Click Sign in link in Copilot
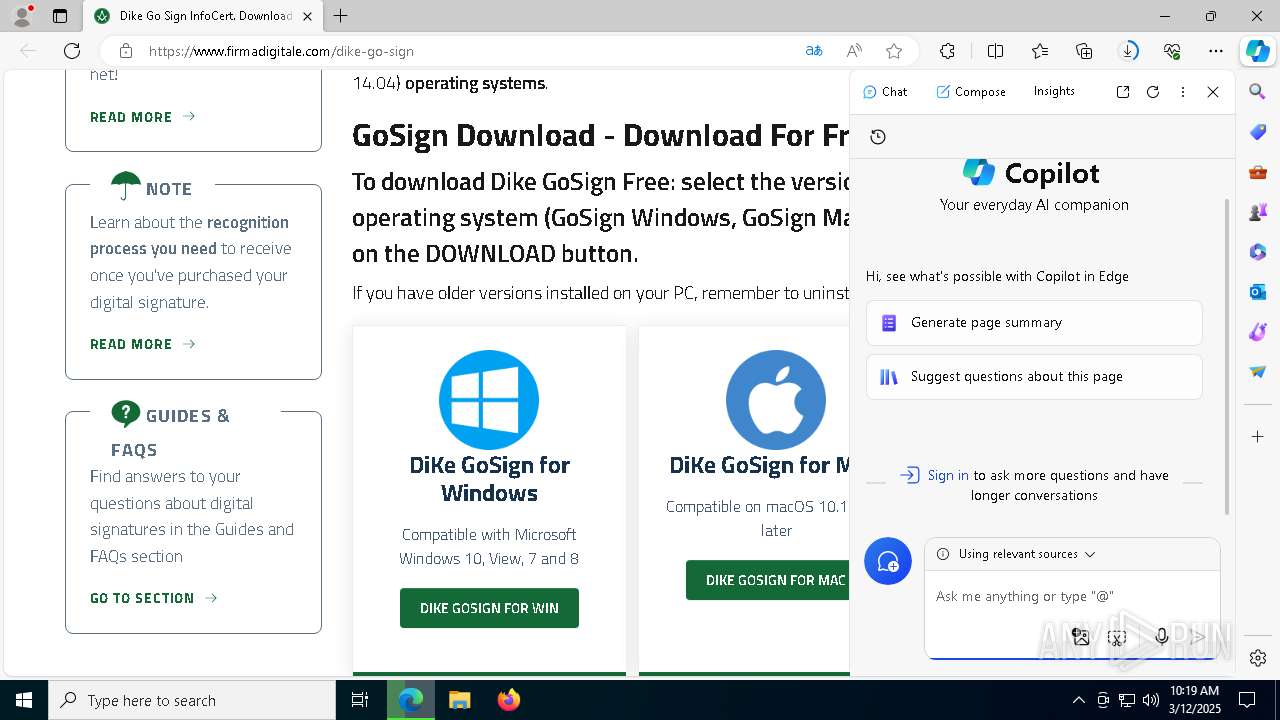1280x720 pixels. click(948, 475)
